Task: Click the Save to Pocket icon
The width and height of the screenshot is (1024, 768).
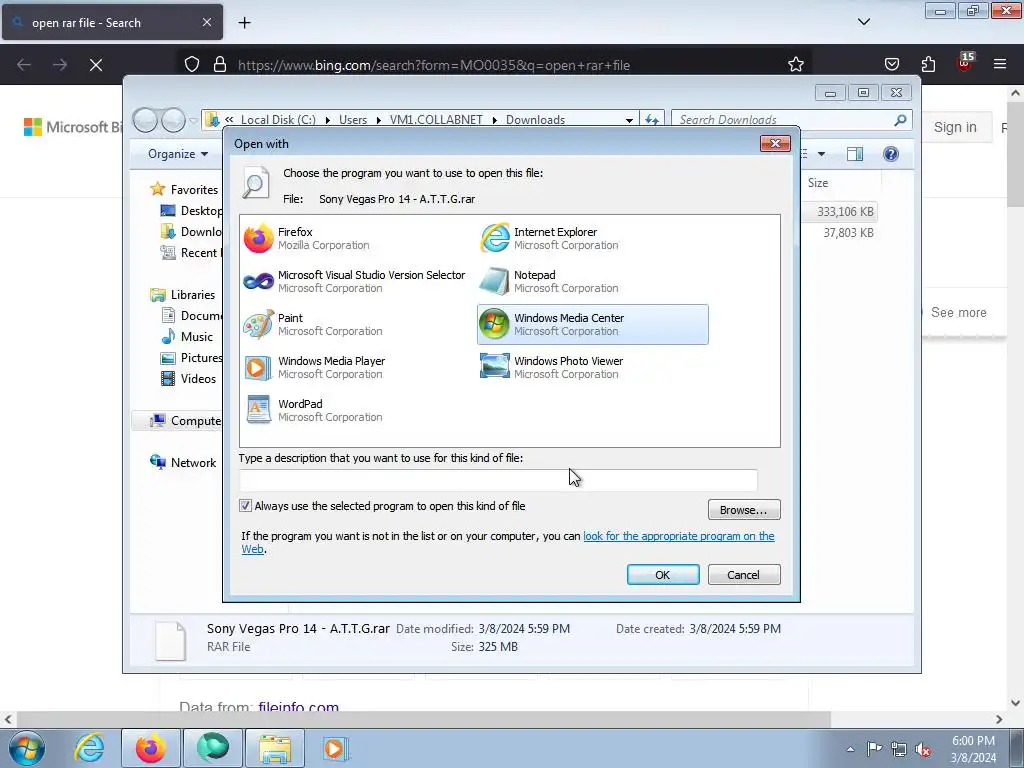Action: pyautogui.click(x=891, y=64)
